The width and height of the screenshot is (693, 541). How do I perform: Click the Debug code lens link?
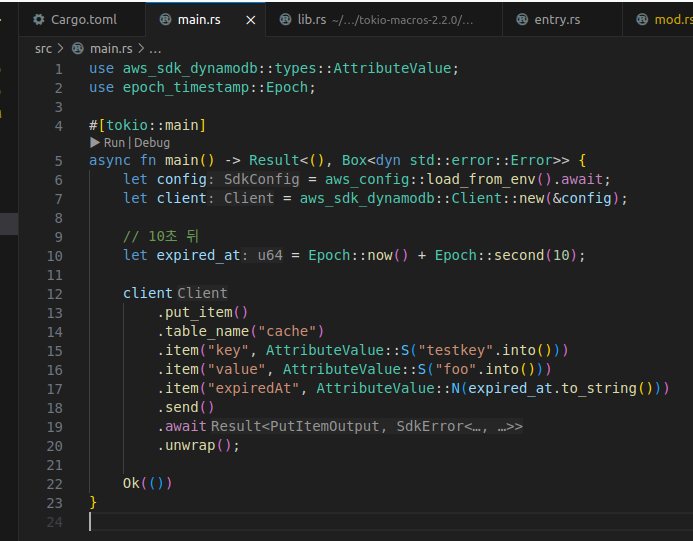(152, 143)
